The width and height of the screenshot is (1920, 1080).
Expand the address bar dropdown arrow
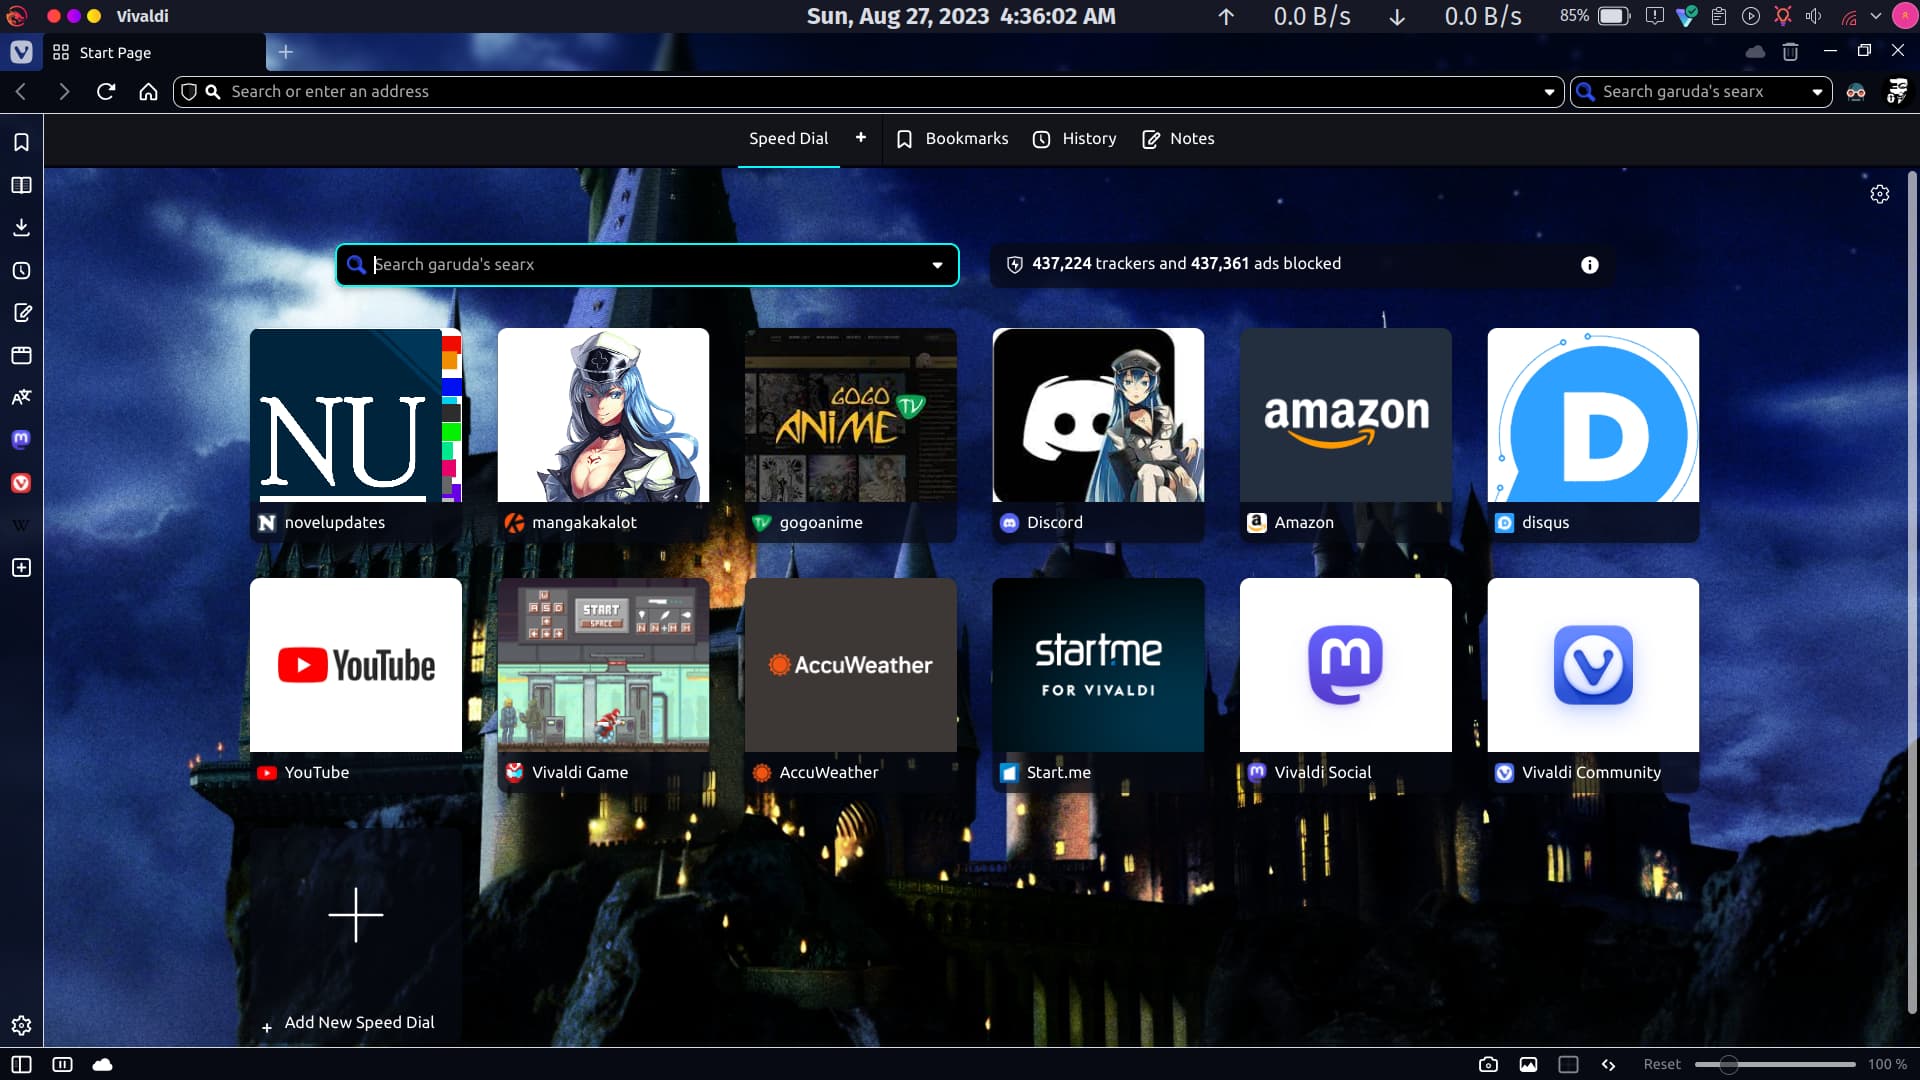[1549, 92]
